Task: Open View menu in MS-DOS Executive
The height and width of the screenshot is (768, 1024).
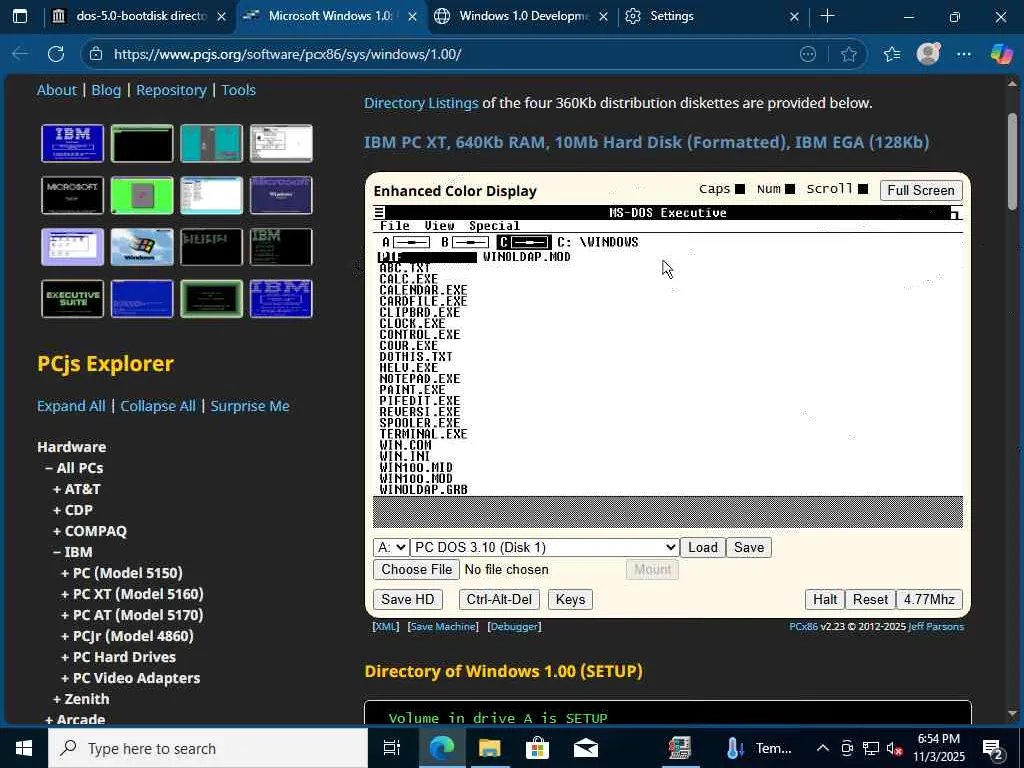Action: (439, 226)
